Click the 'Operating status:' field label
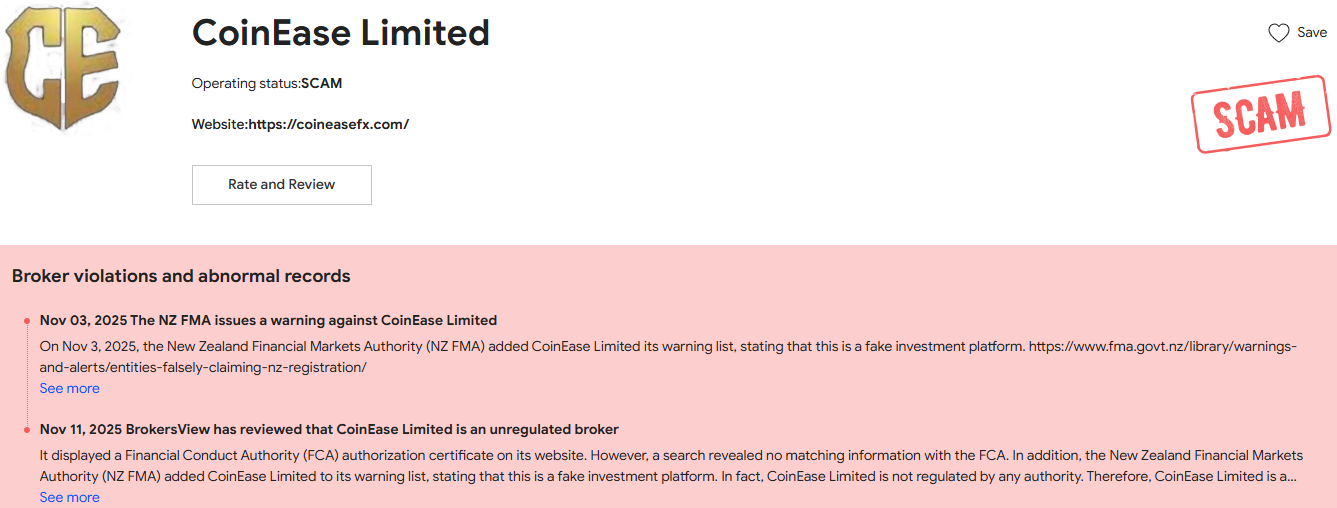Image resolution: width=1337 pixels, height=508 pixels. coord(246,84)
